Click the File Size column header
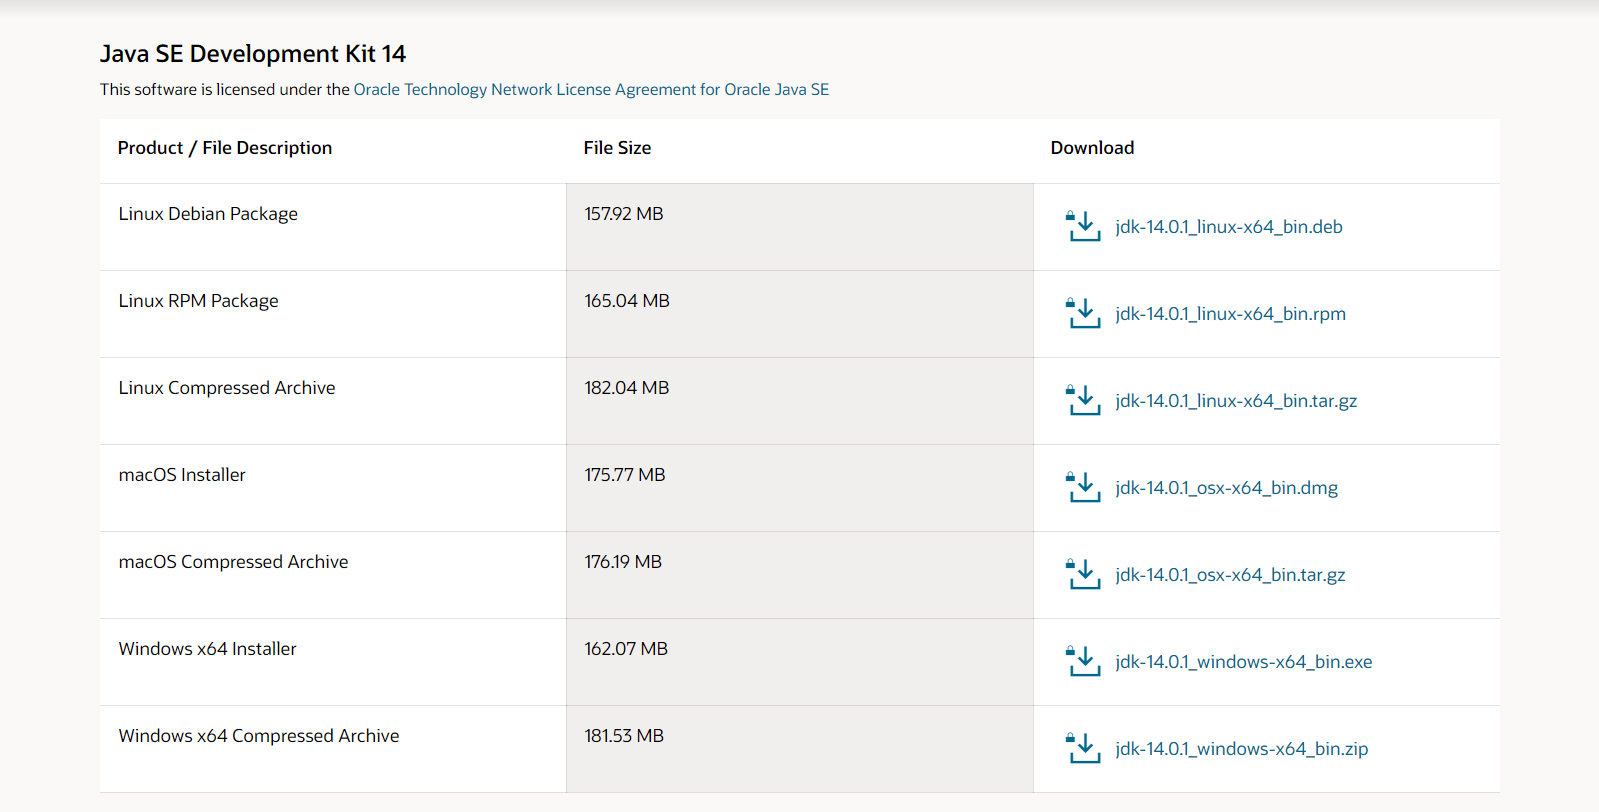Viewport: 1599px width, 812px height. click(617, 148)
